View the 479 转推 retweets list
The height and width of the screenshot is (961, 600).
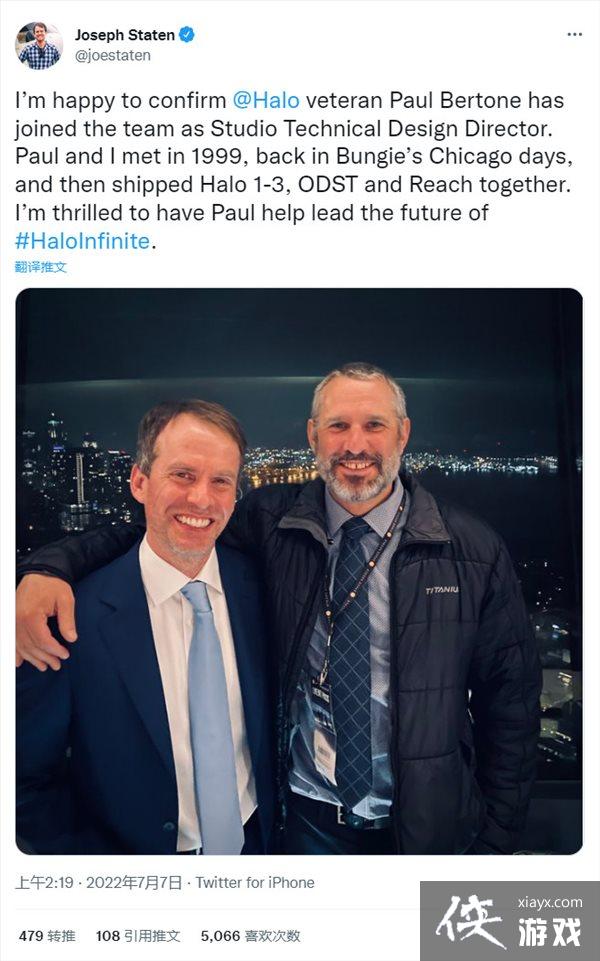coord(47,936)
